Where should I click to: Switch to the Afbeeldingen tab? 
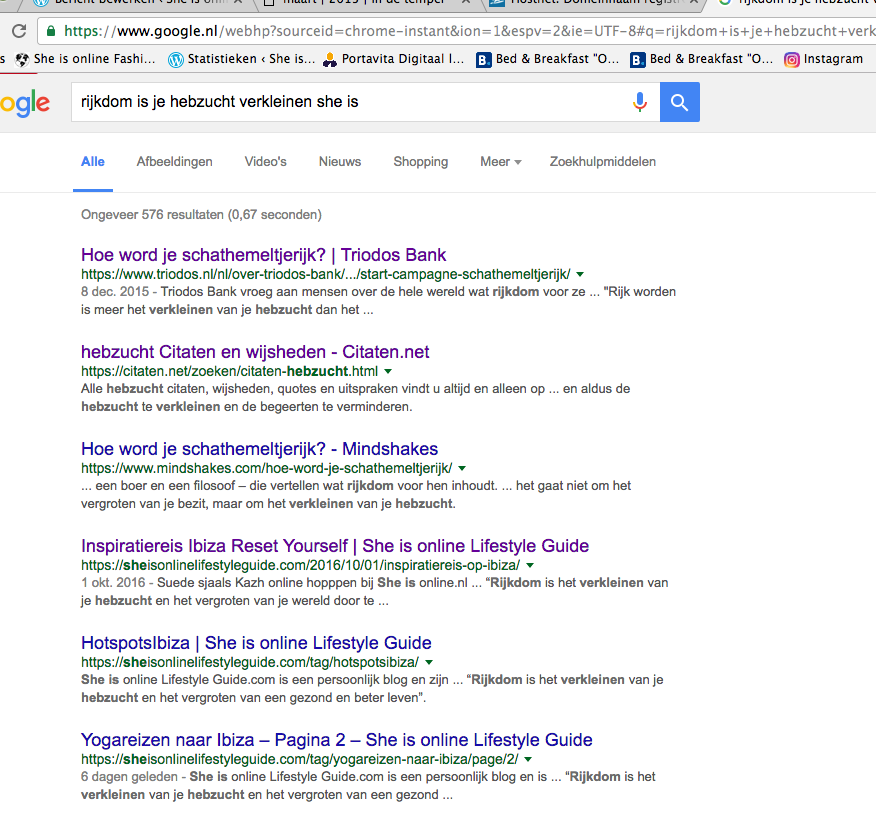coord(174,162)
